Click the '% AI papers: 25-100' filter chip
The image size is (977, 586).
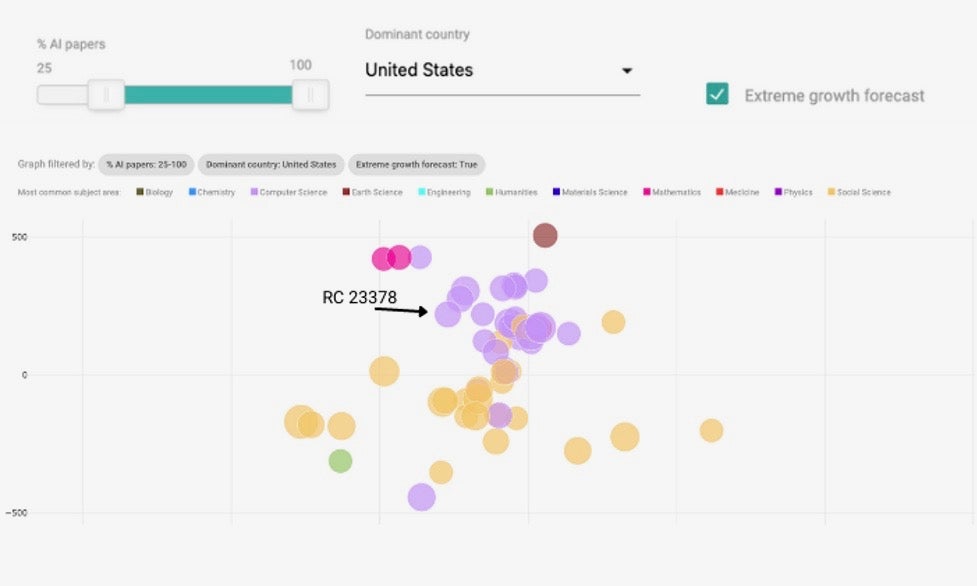tap(146, 164)
